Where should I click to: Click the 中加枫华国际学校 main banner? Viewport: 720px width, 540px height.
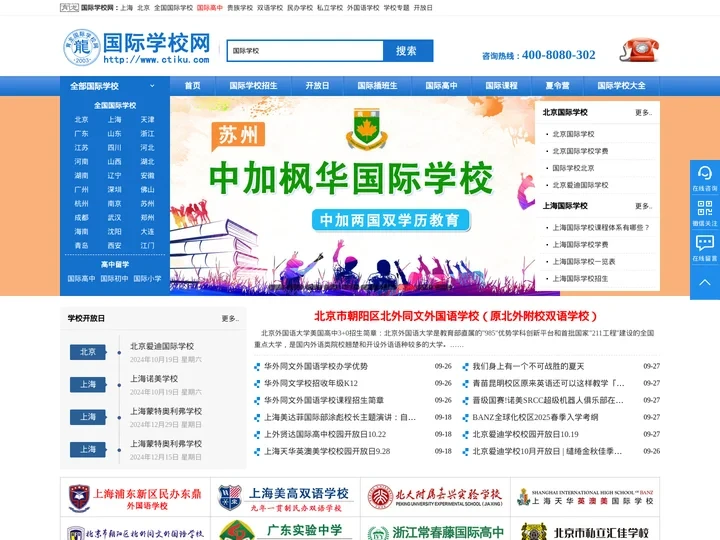pos(352,196)
